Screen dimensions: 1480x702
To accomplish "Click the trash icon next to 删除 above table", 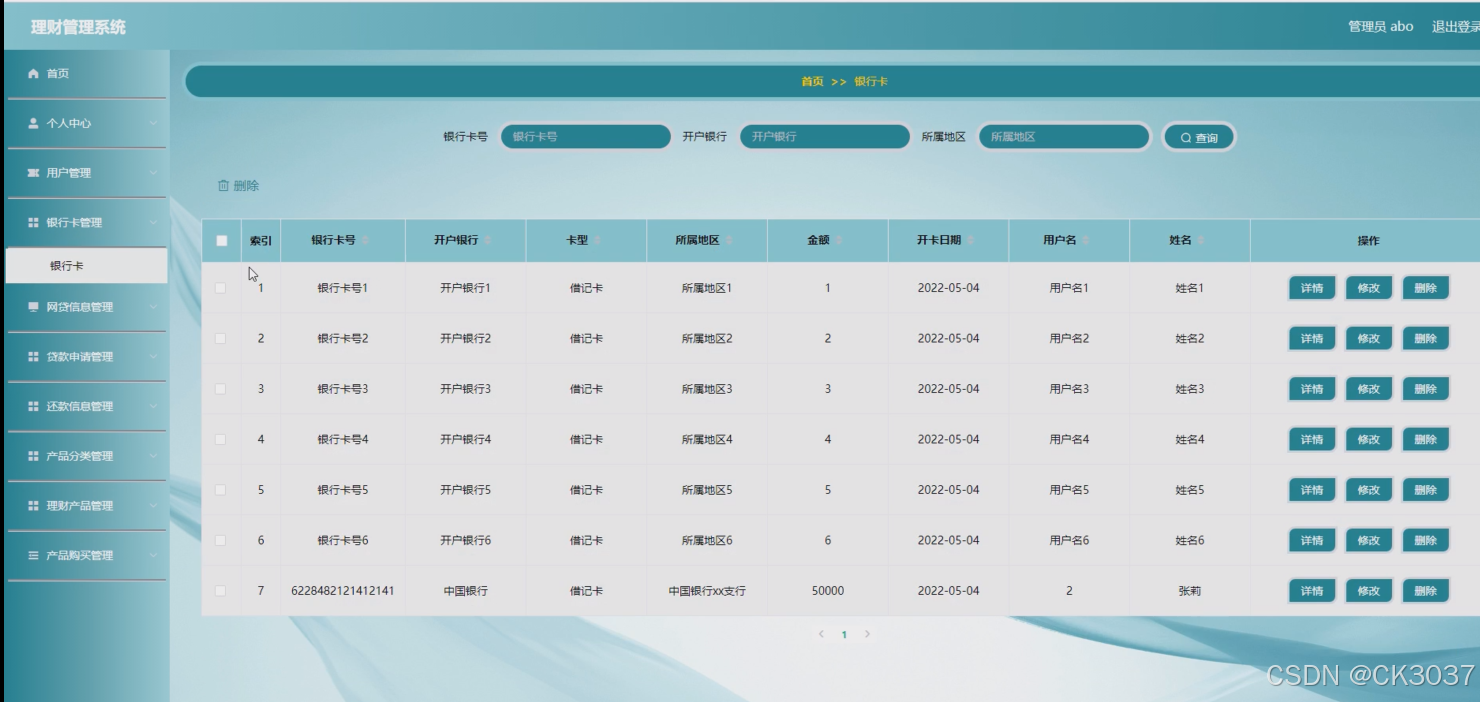I will point(223,186).
